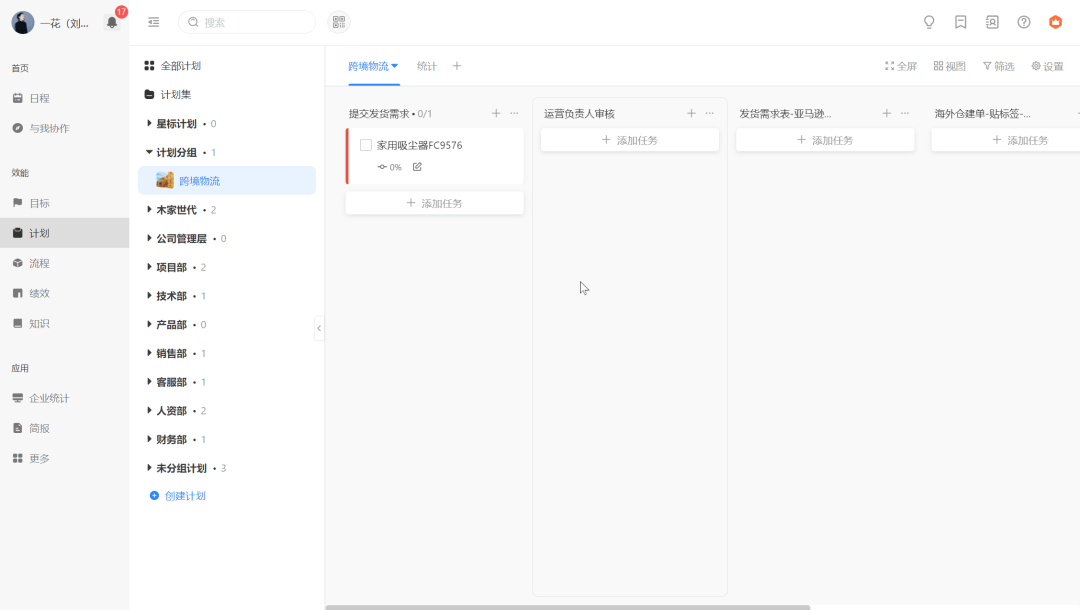
Task: Go to 目标 in the sidebar
Action: click(x=65, y=203)
